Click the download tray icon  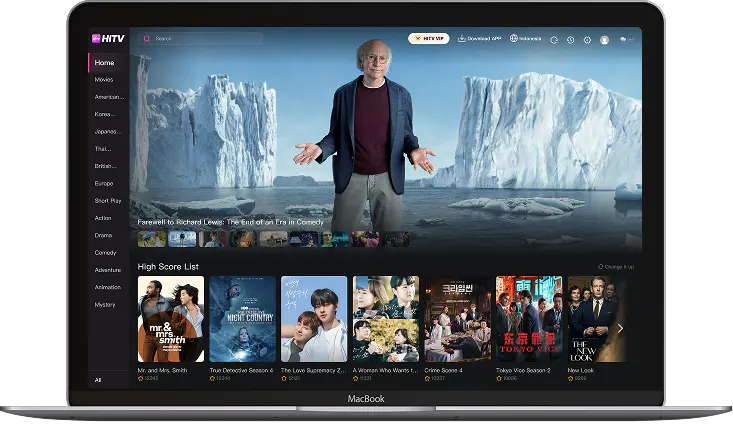pyautogui.click(x=461, y=38)
